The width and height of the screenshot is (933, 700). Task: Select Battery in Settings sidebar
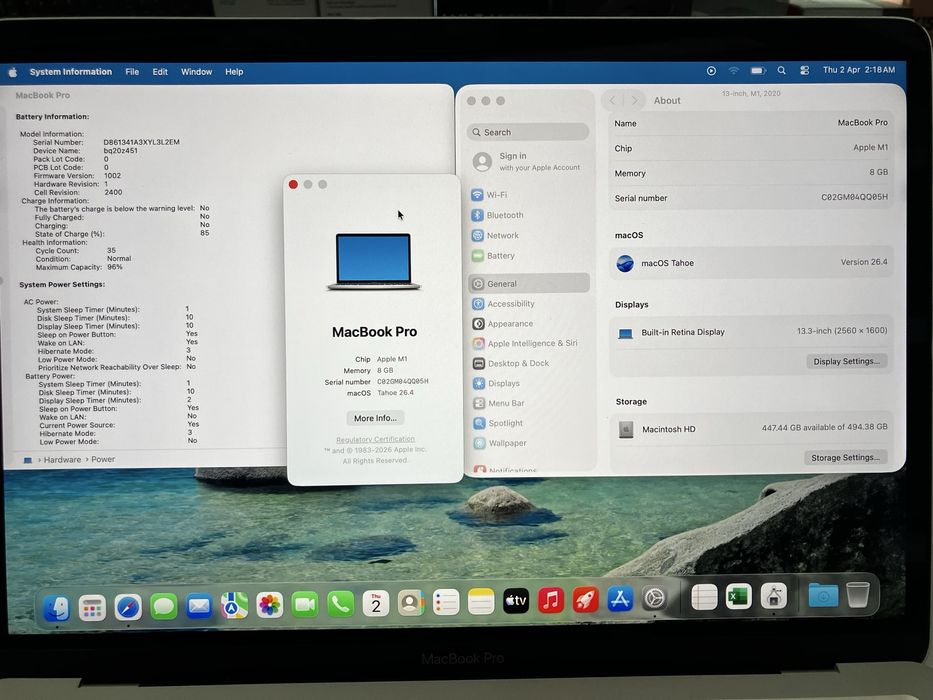[528, 255]
